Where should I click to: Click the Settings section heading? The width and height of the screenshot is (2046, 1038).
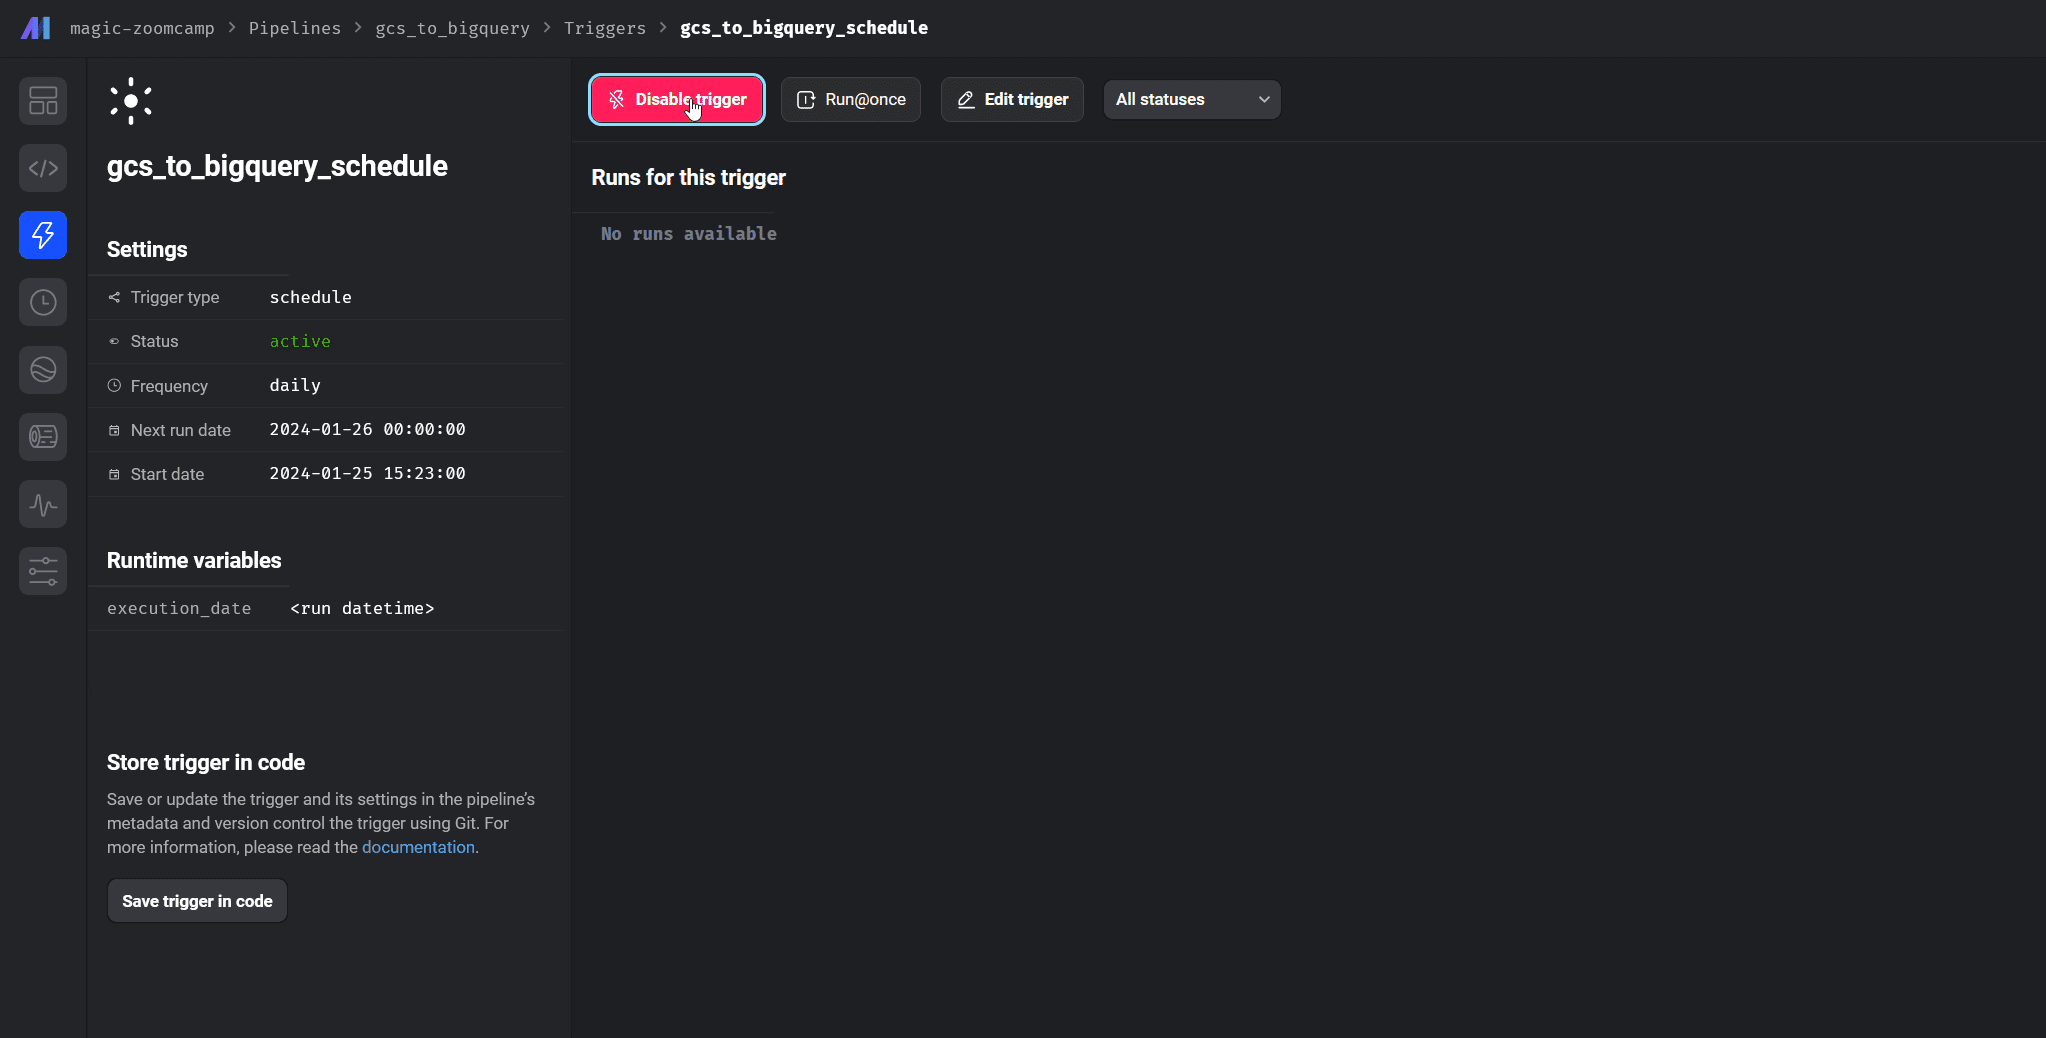tap(147, 250)
